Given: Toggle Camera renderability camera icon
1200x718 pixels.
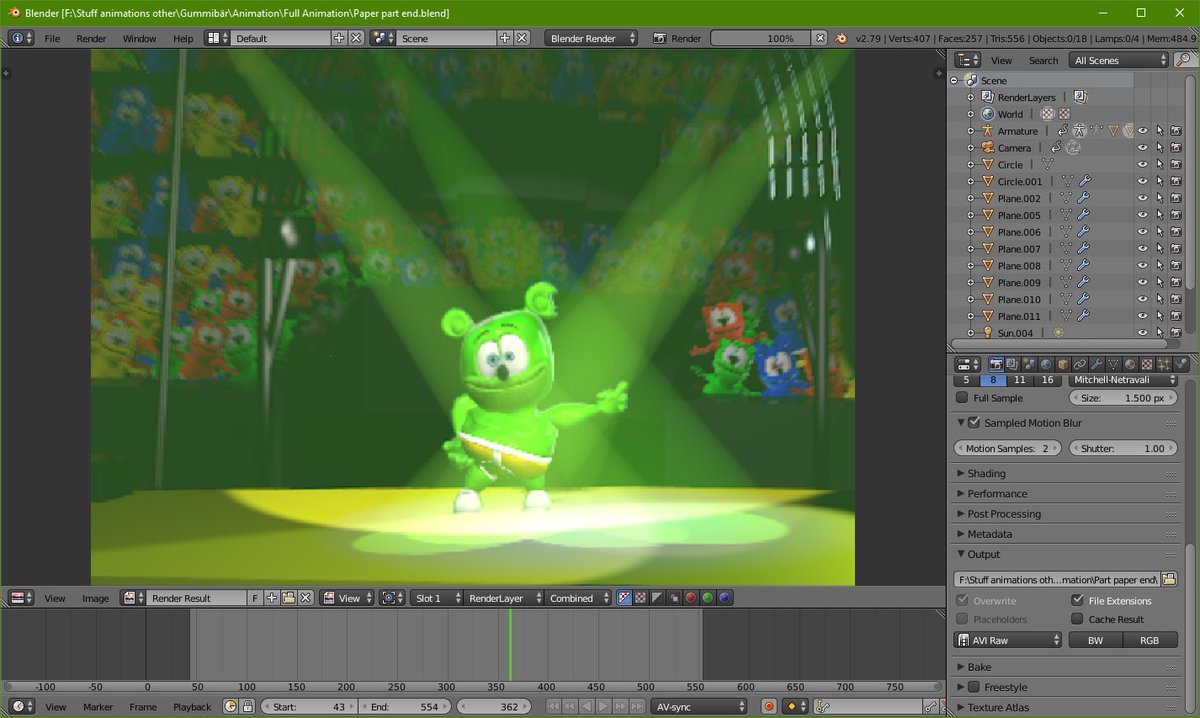Looking at the screenshot, I should pos(1176,148).
